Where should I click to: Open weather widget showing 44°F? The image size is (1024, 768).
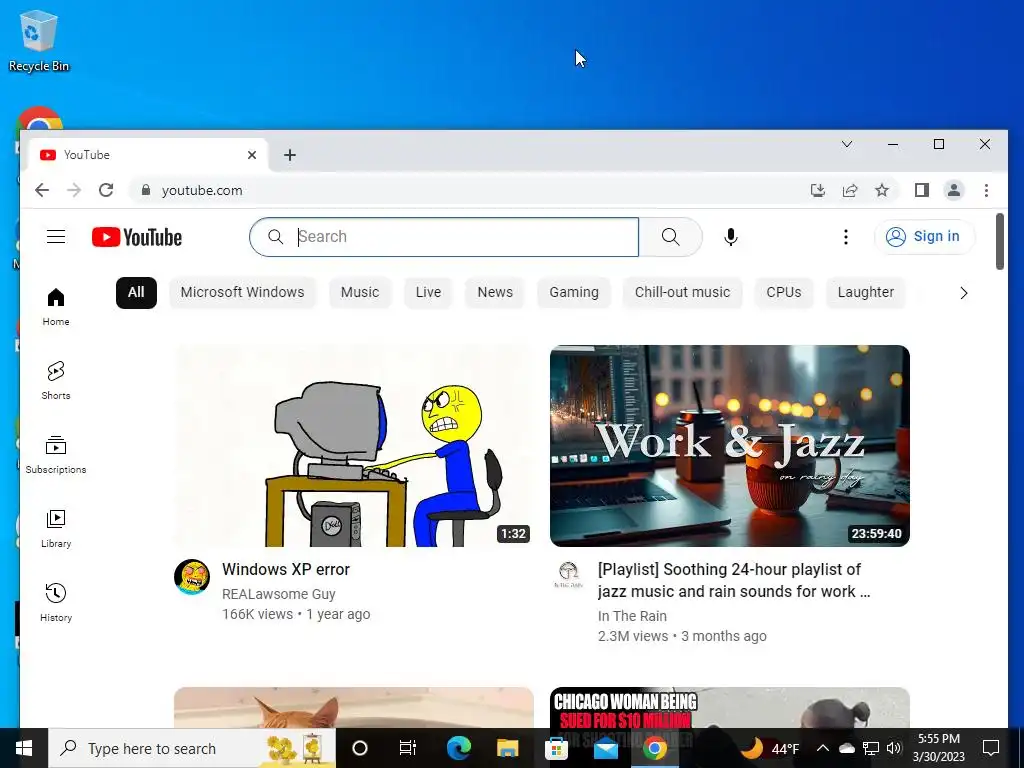[x=771, y=748]
